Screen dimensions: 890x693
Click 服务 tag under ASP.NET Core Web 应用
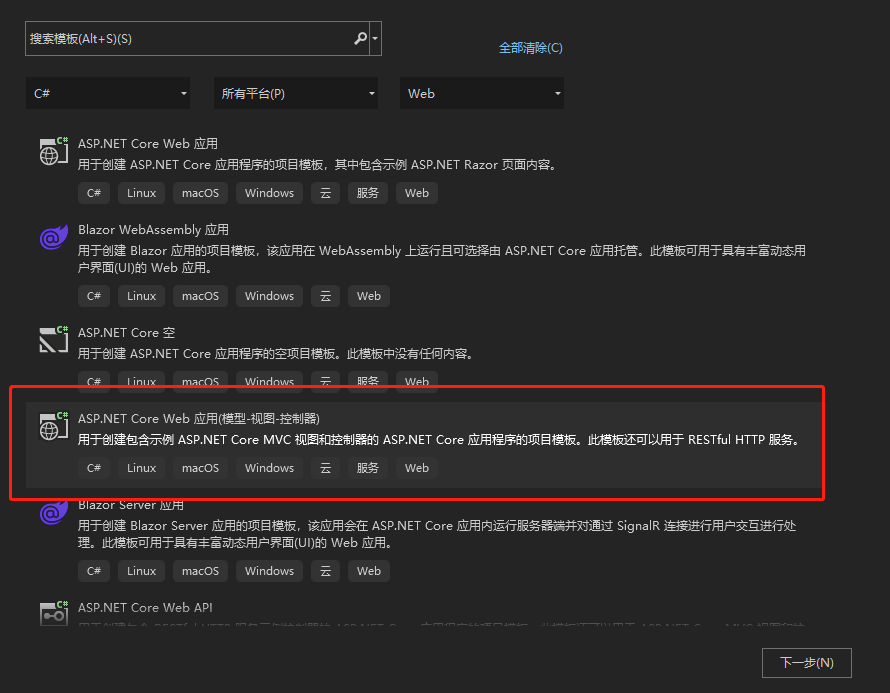tap(367, 193)
